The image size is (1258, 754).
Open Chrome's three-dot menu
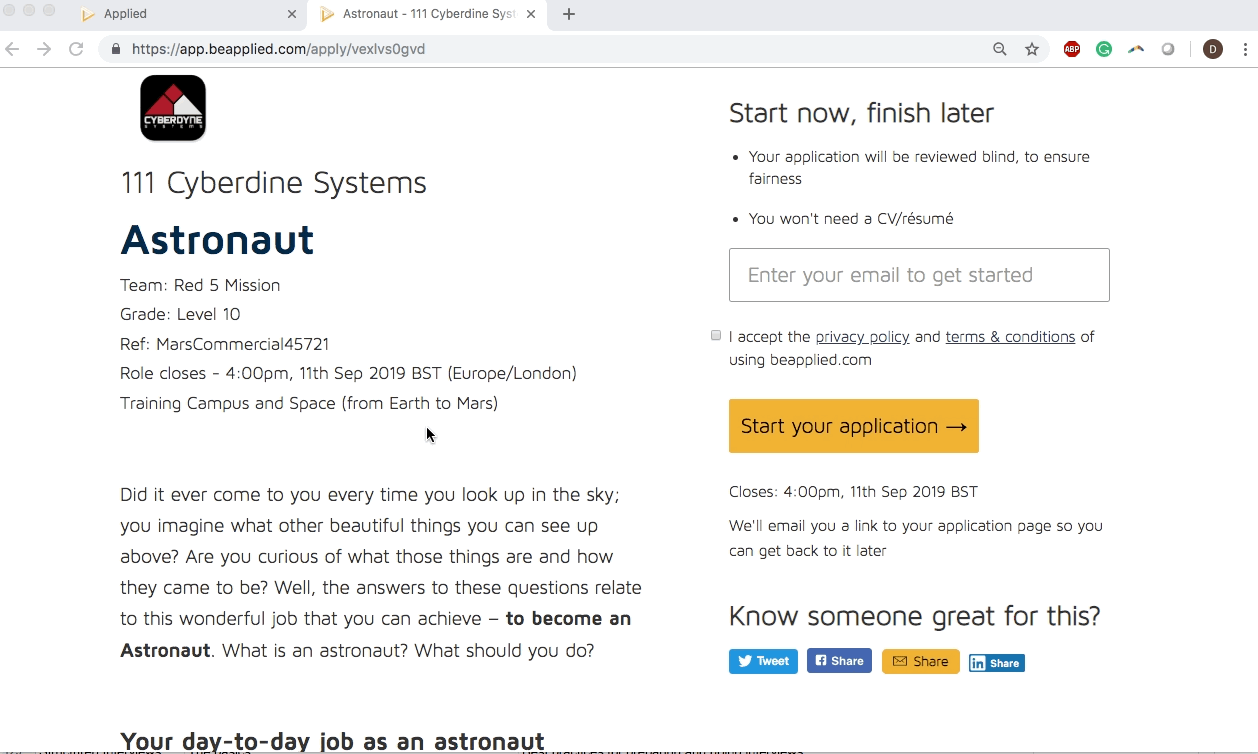[1245, 49]
